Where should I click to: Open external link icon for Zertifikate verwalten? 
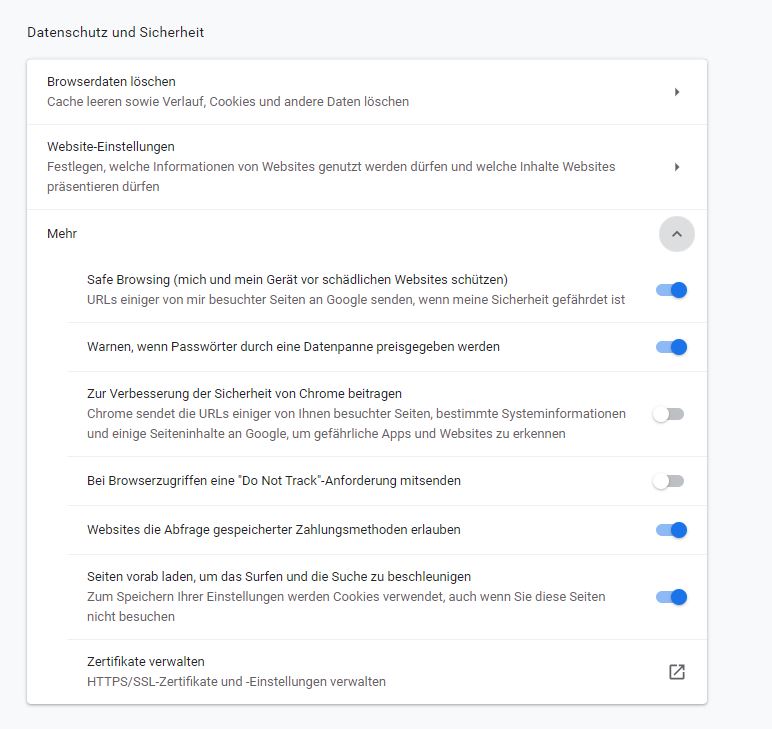(x=677, y=672)
